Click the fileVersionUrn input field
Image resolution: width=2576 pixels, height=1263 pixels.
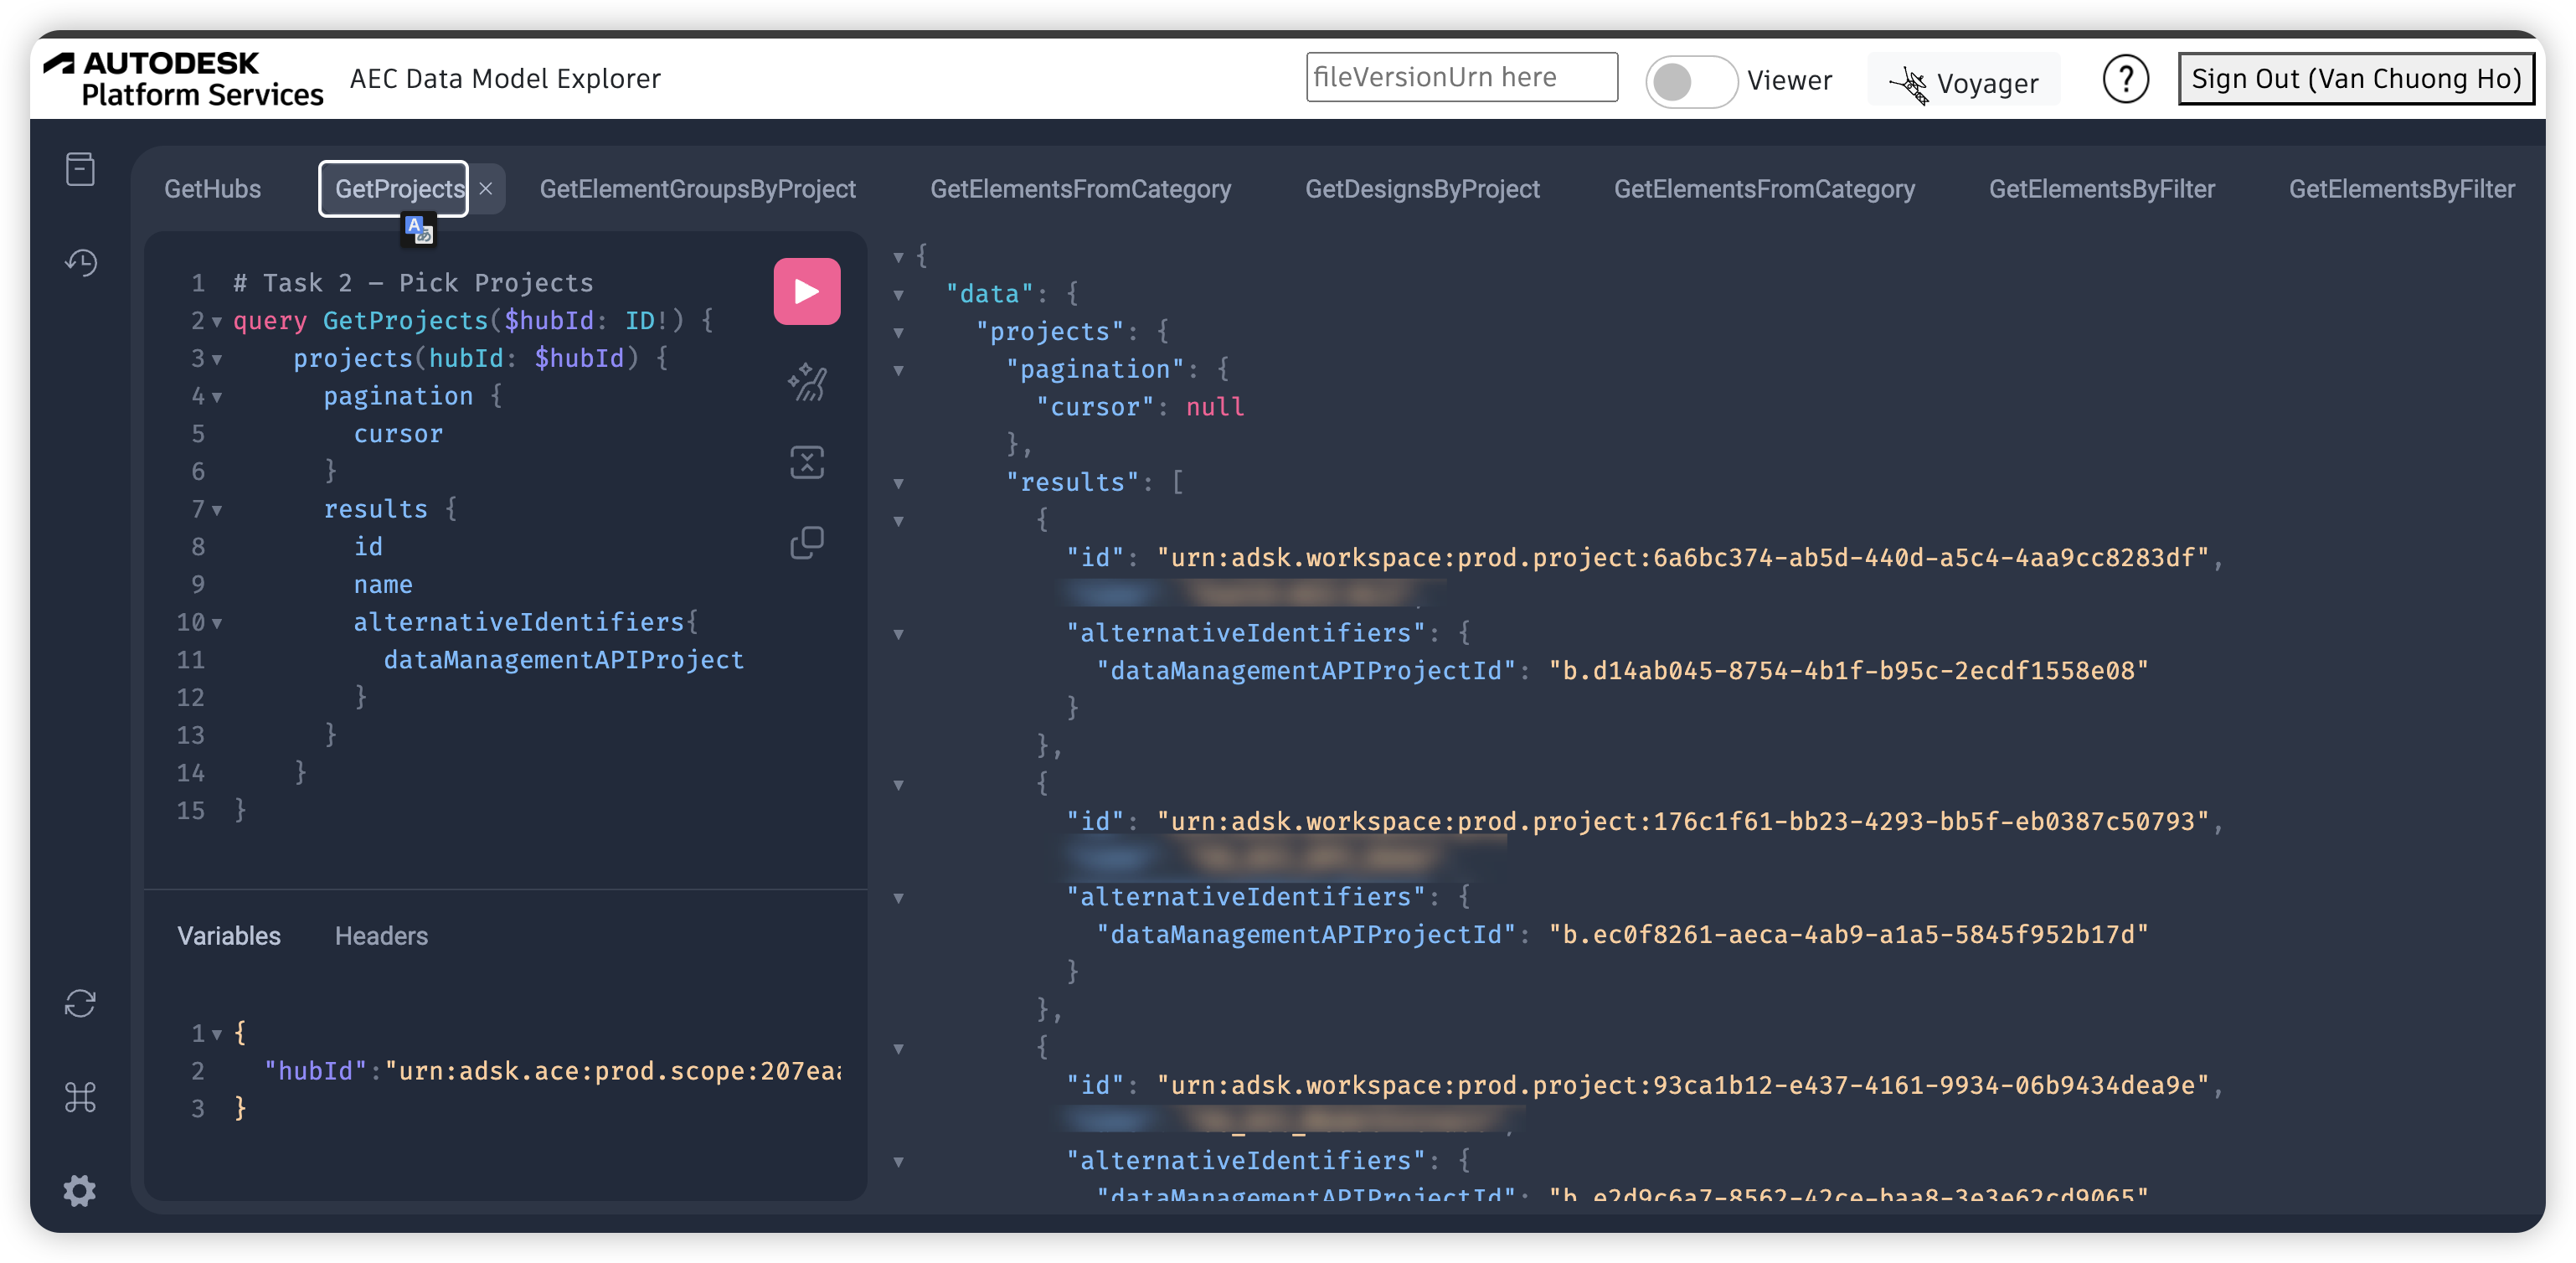(x=1461, y=78)
